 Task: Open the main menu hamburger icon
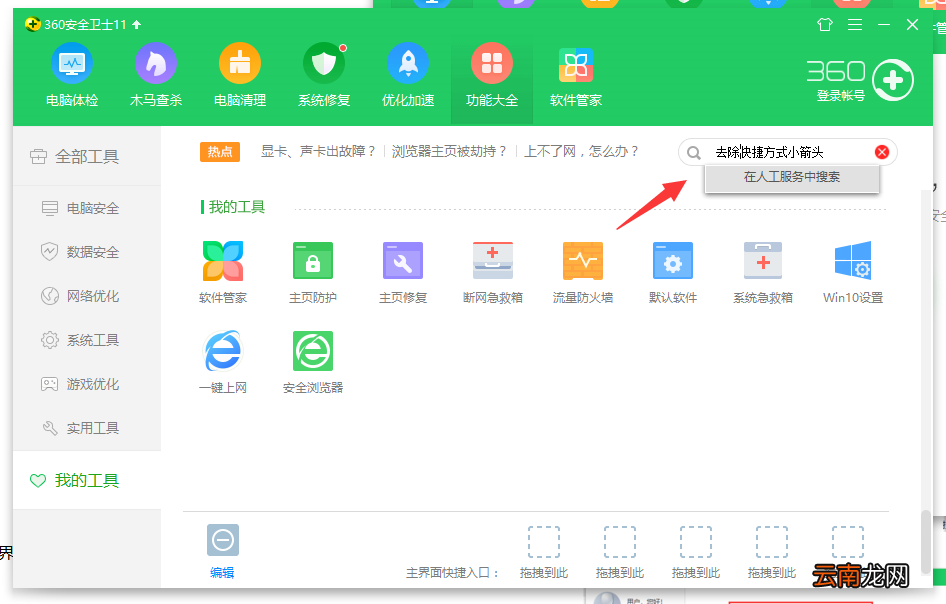(x=854, y=25)
